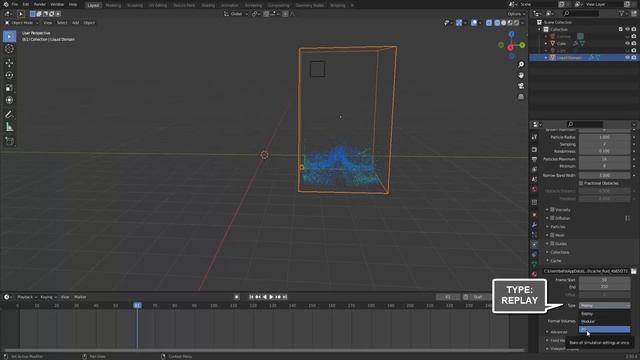Viewport: 640px width, 360px height.
Task: Click the Randomness value field
Action: tap(604, 151)
